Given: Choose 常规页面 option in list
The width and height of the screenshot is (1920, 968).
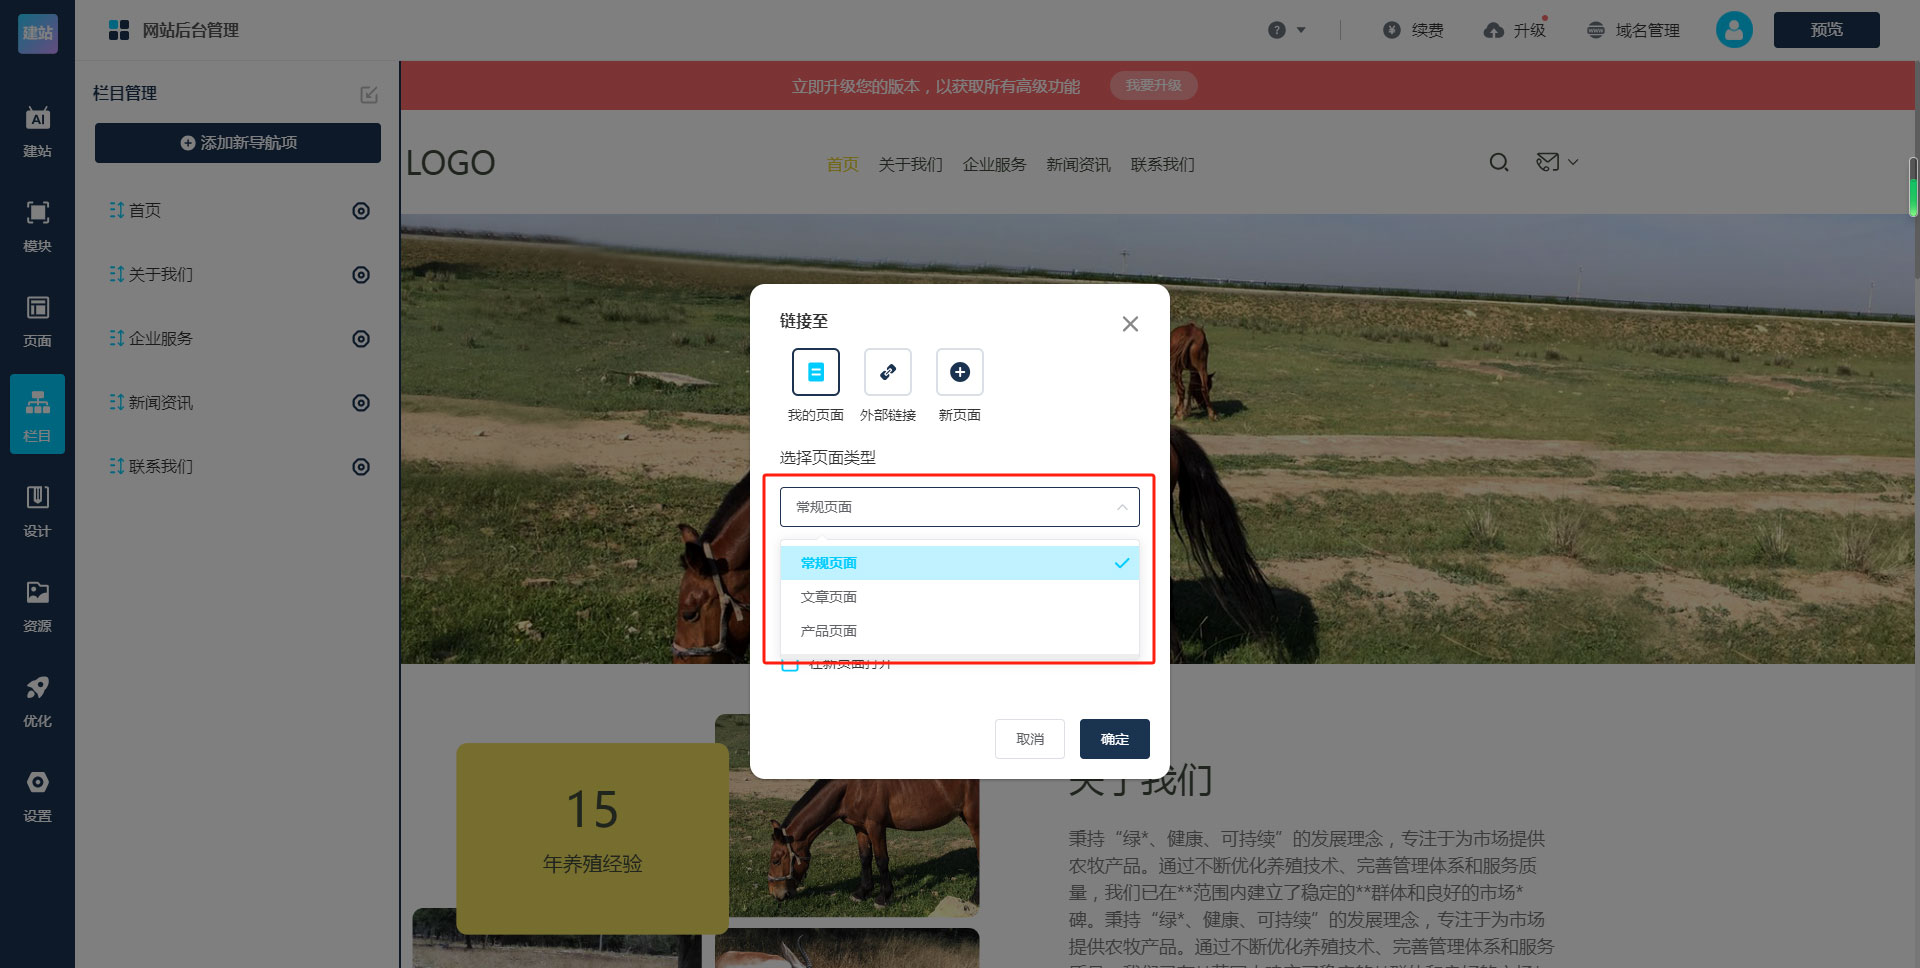Looking at the screenshot, I should (960, 563).
